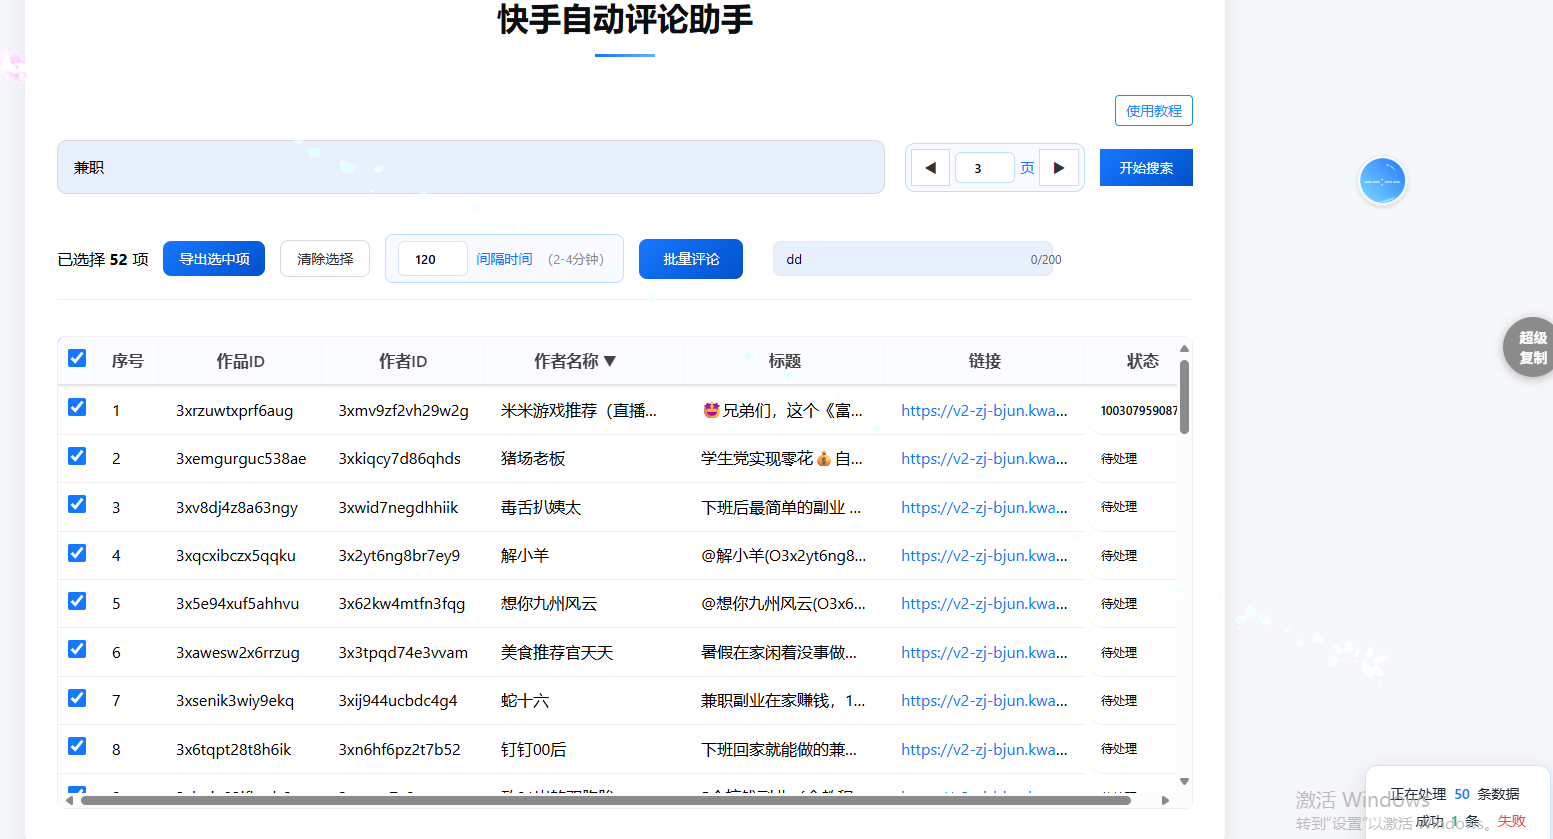Click the next page arrow button
The height and width of the screenshot is (839, 1553).
pos(1059,168)
